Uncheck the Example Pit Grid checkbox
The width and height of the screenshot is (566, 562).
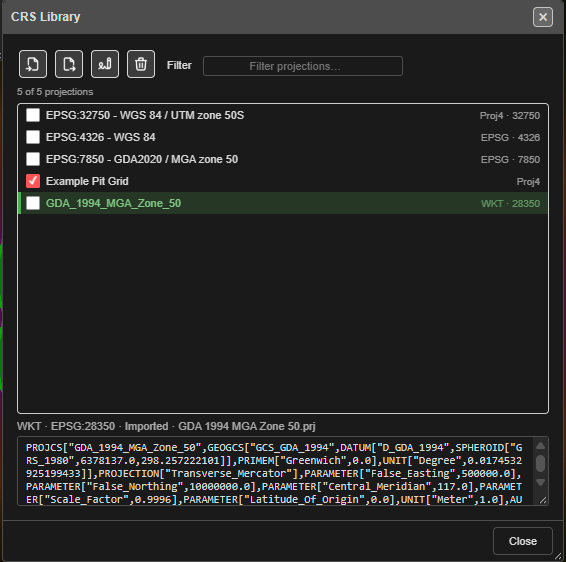click(33, 181)
